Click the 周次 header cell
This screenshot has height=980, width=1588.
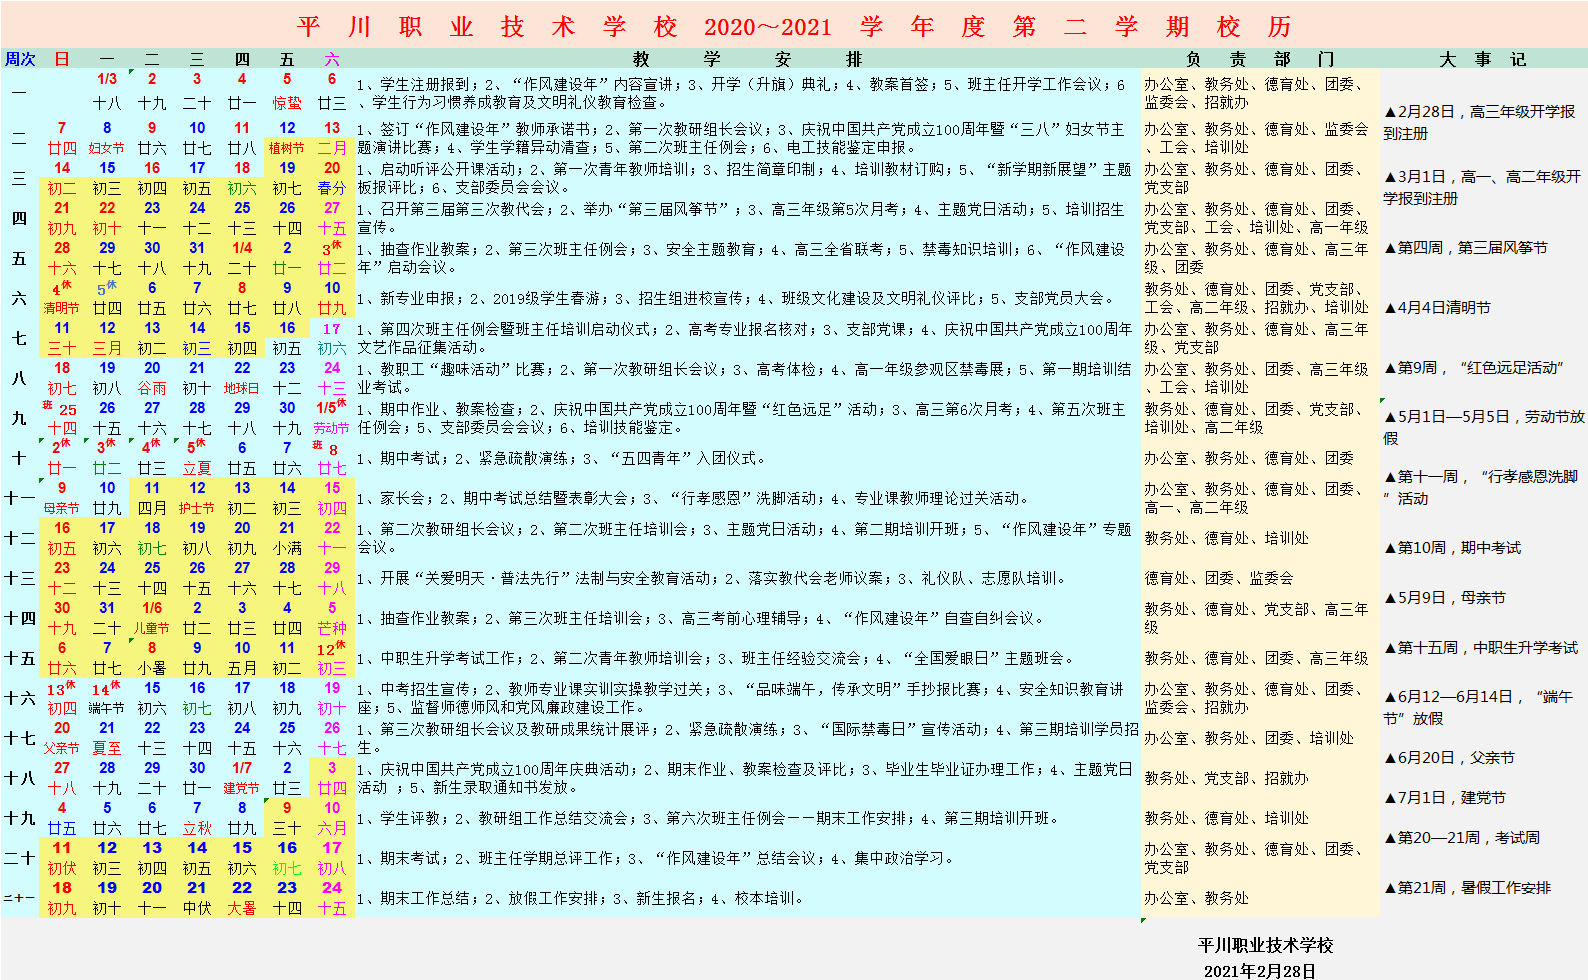pyautogui.click(x=20, y=59)
